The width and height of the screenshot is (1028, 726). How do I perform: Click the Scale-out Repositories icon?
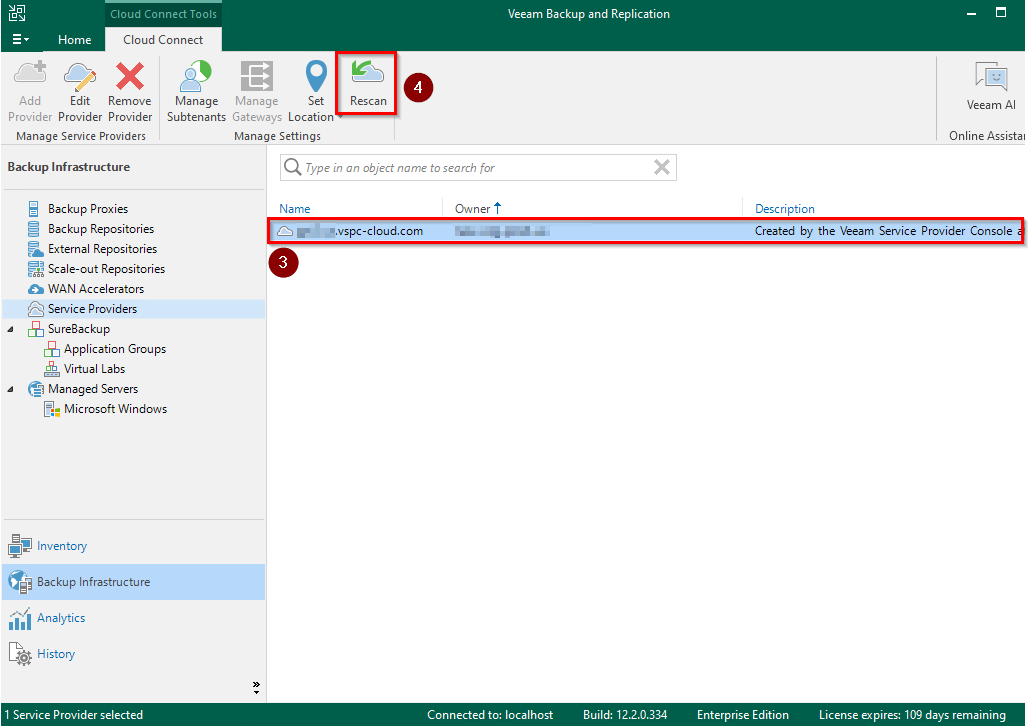pos(35,269)
